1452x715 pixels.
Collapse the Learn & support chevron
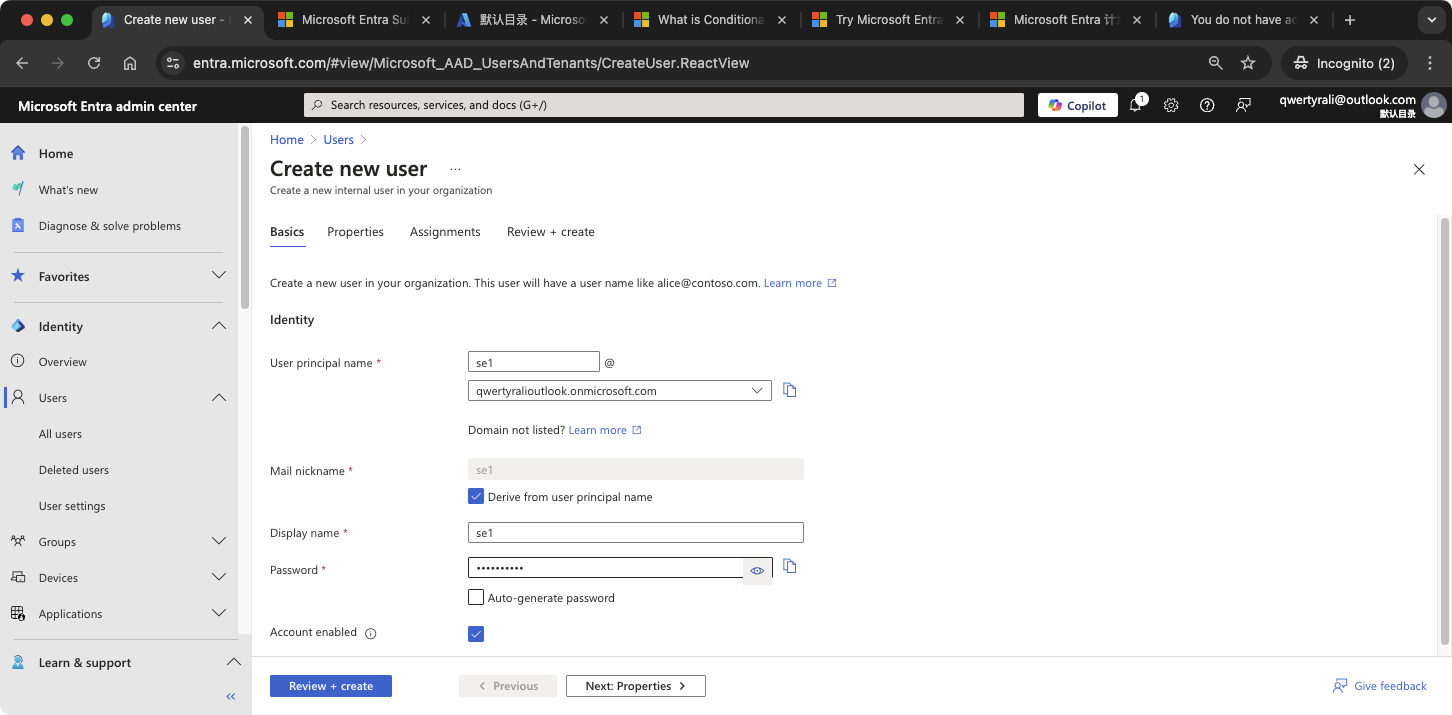tap(233, 662)
